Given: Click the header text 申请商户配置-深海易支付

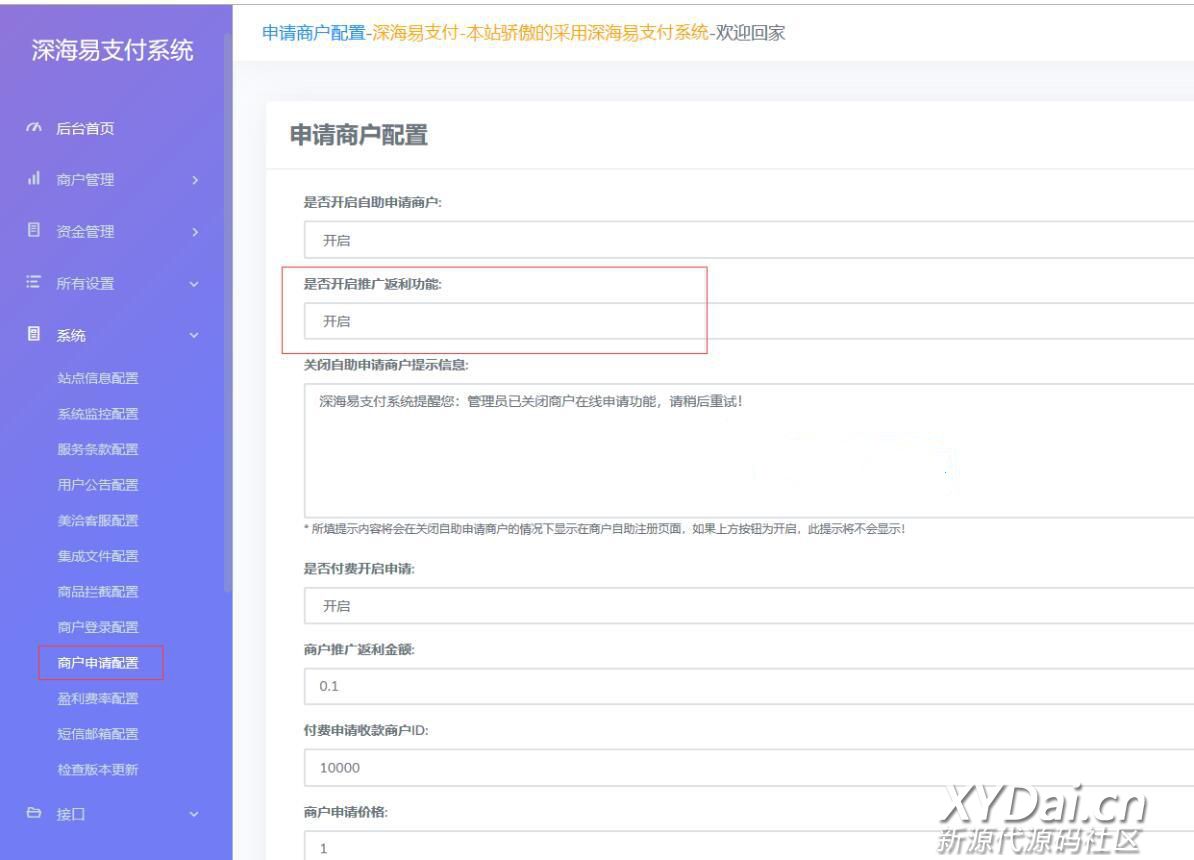Looking at the screenshot, I should pyautogui.click(x=360, y=33).
